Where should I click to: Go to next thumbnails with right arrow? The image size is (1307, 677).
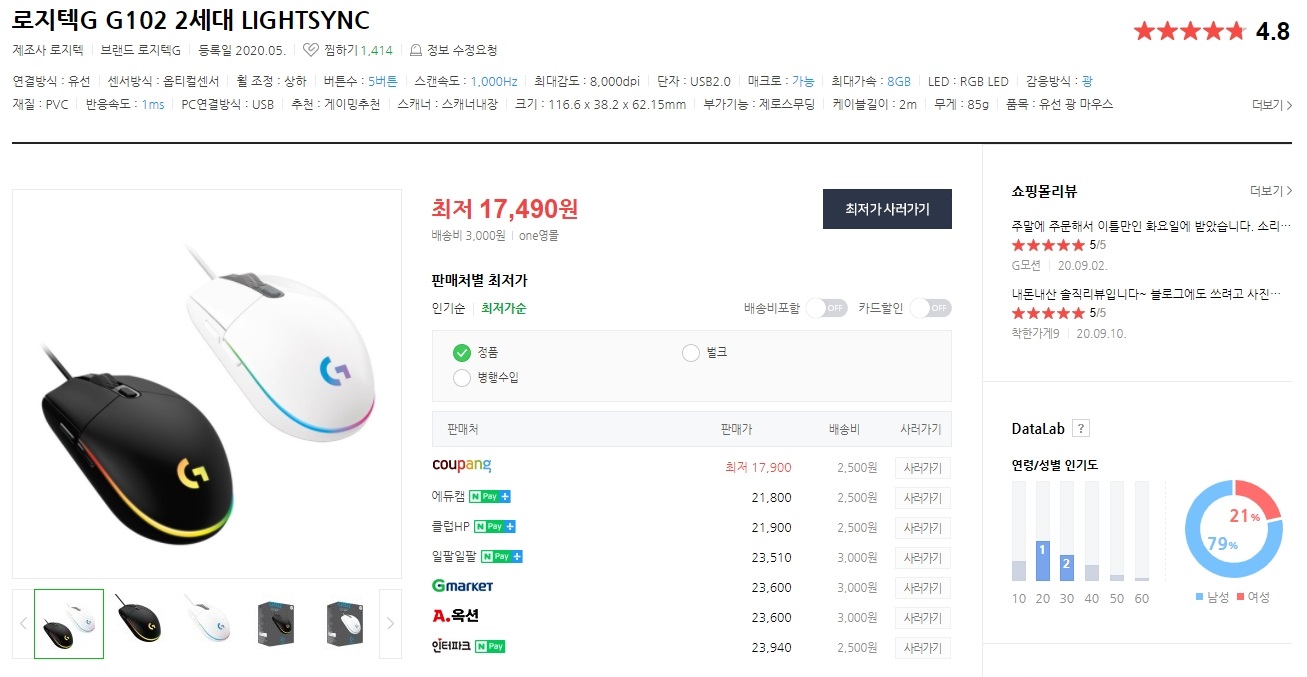click(x=390, y=624)
